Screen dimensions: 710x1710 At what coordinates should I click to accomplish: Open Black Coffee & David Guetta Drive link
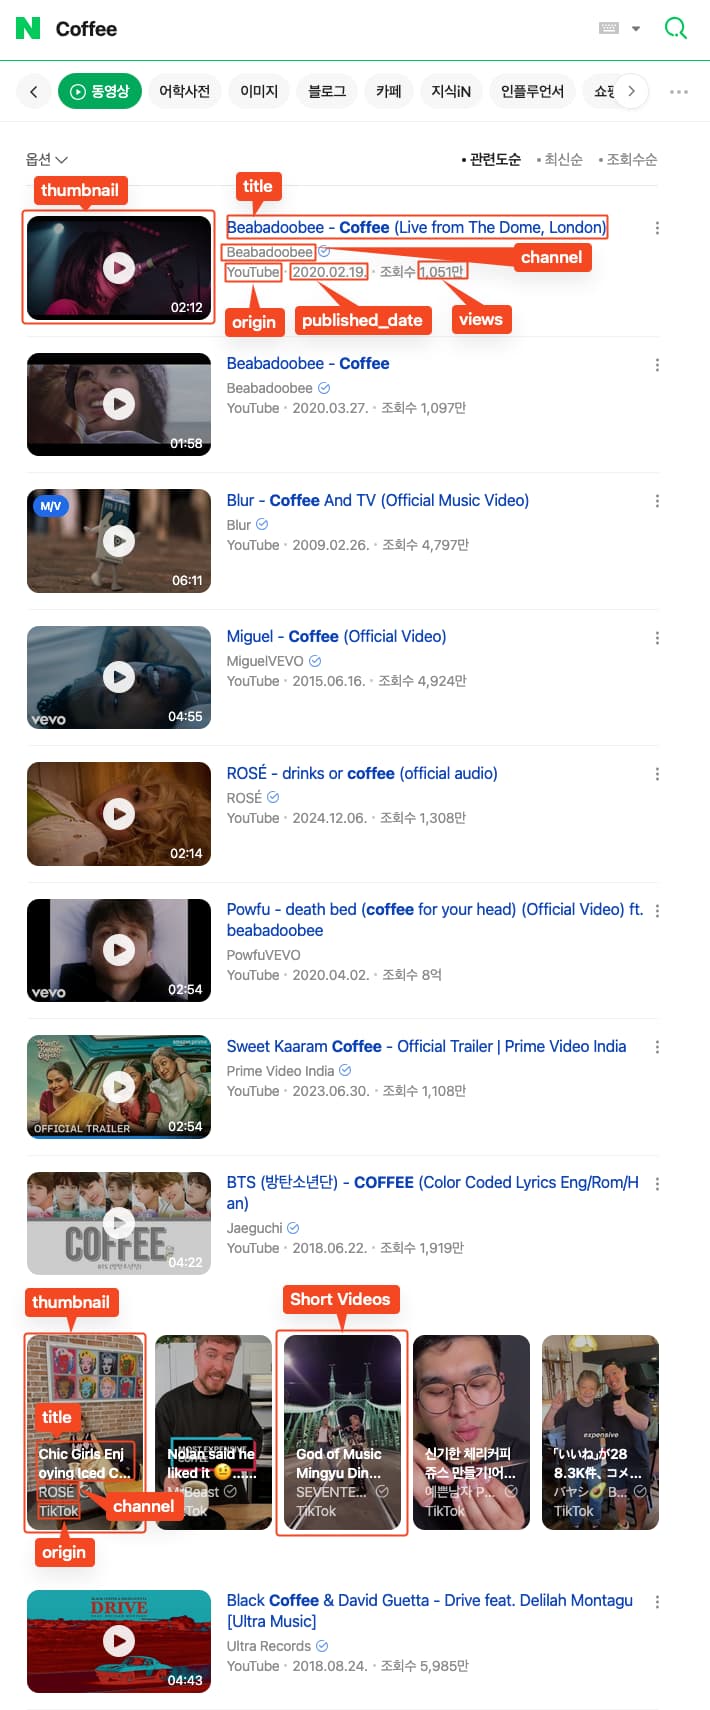[x=430, y=1611]
